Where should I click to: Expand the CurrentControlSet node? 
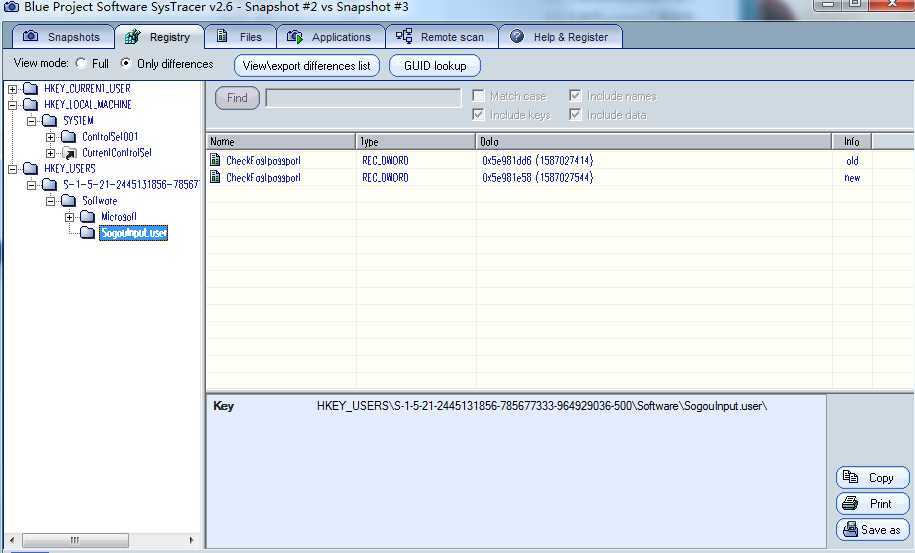[x=51, y=153]
